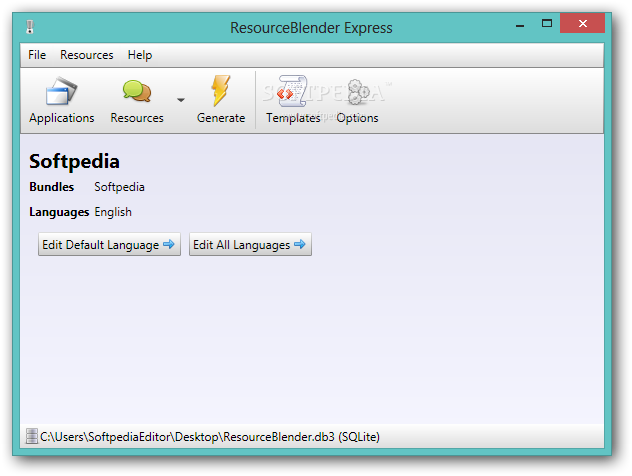632x476 pixels.
Task: Open the Templates scroll icon
Action: 292,91
